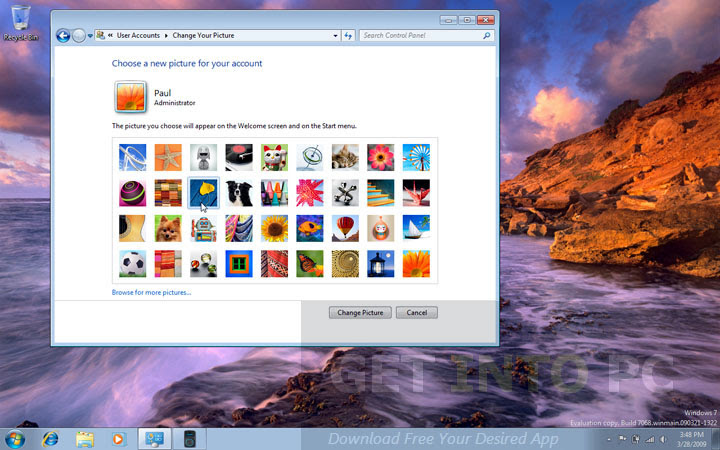Choose the pink and orange woven fabric picture

pyautogui.click(x=168, y=264)
